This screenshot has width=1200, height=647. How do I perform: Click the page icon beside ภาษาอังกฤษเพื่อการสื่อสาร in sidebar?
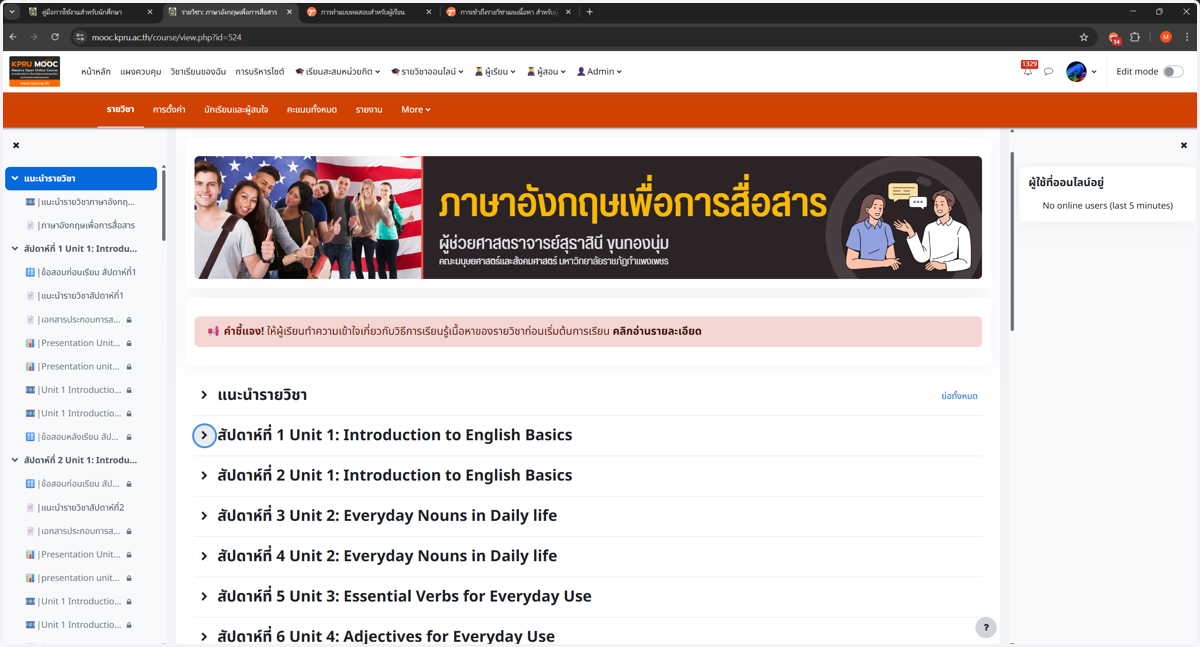click(30, 225)
